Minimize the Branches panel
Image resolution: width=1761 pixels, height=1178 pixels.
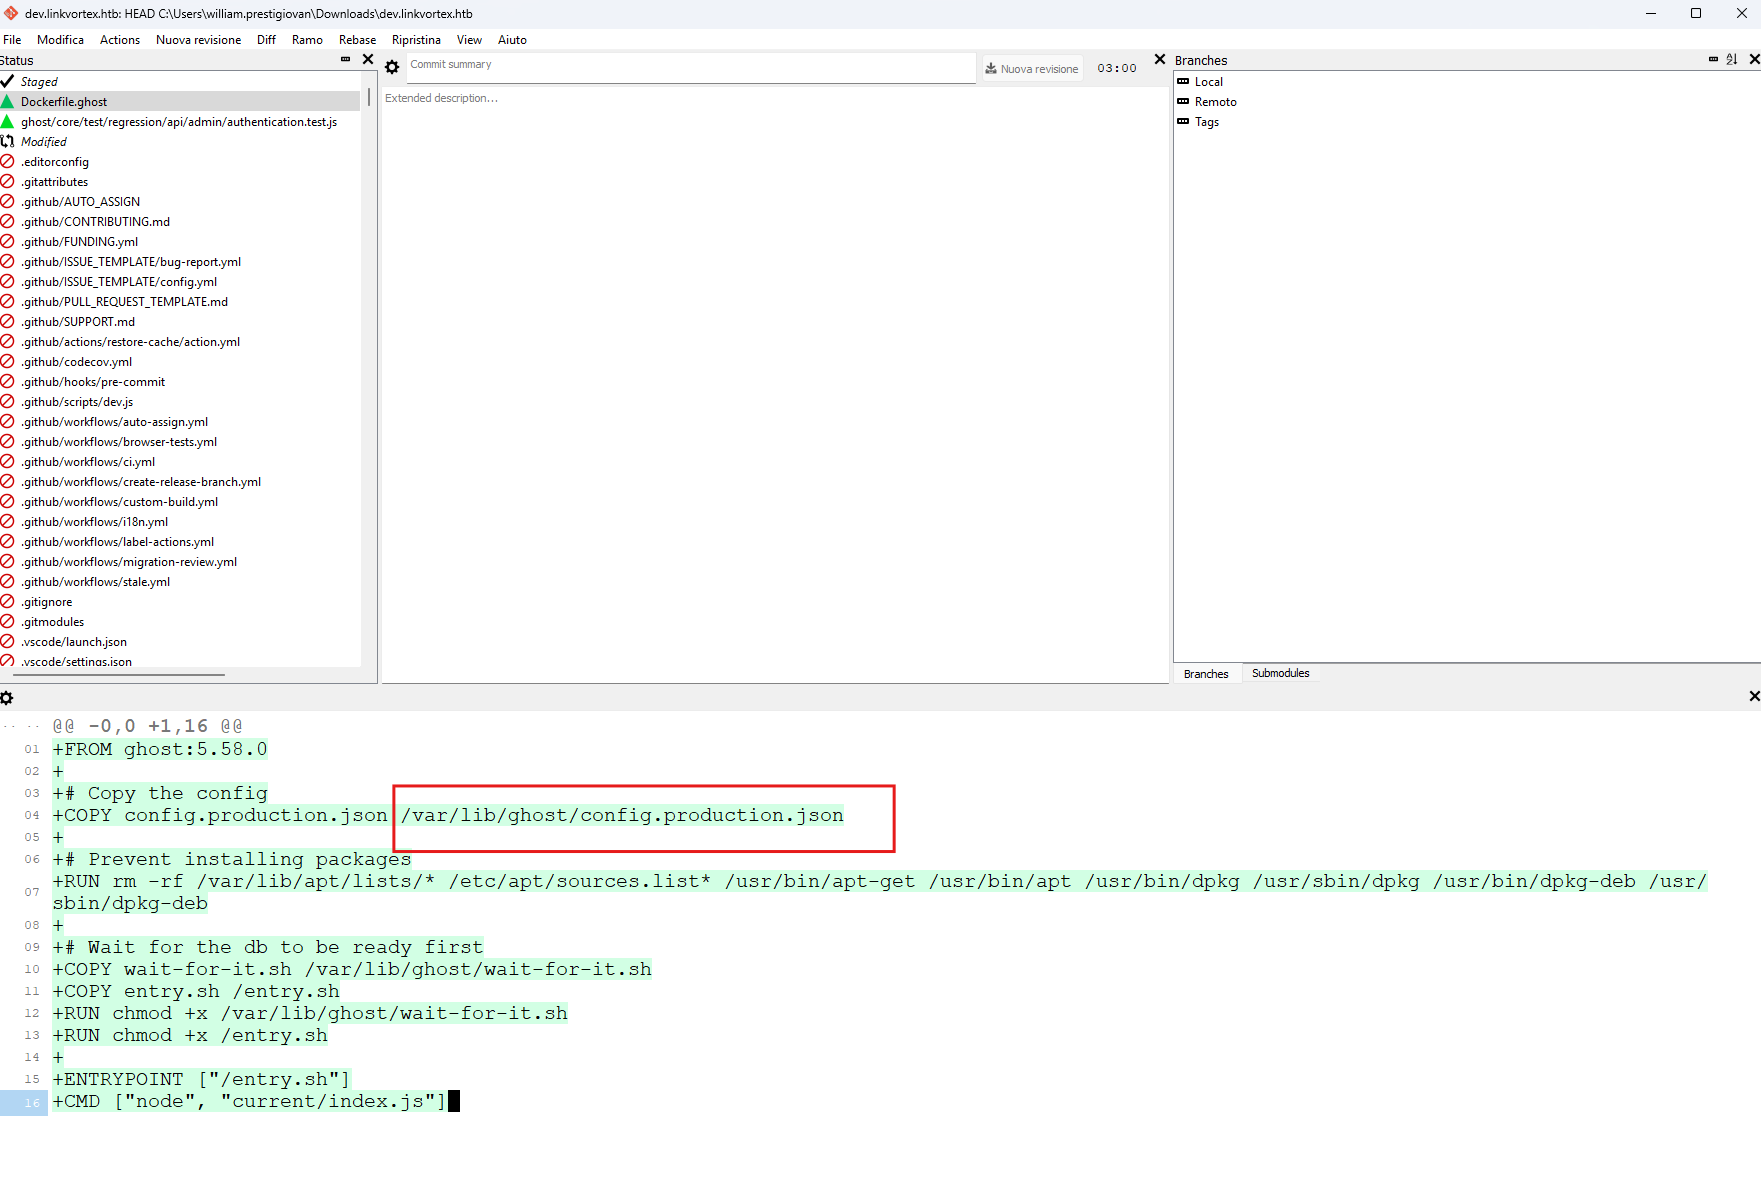pyautogui.click(x=1713, y=60)
